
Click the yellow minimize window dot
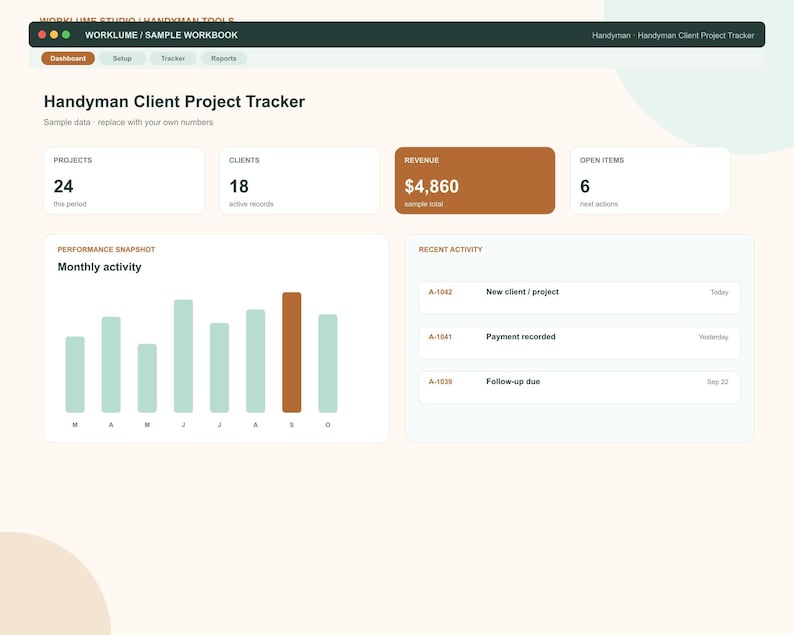coord(54,34)
